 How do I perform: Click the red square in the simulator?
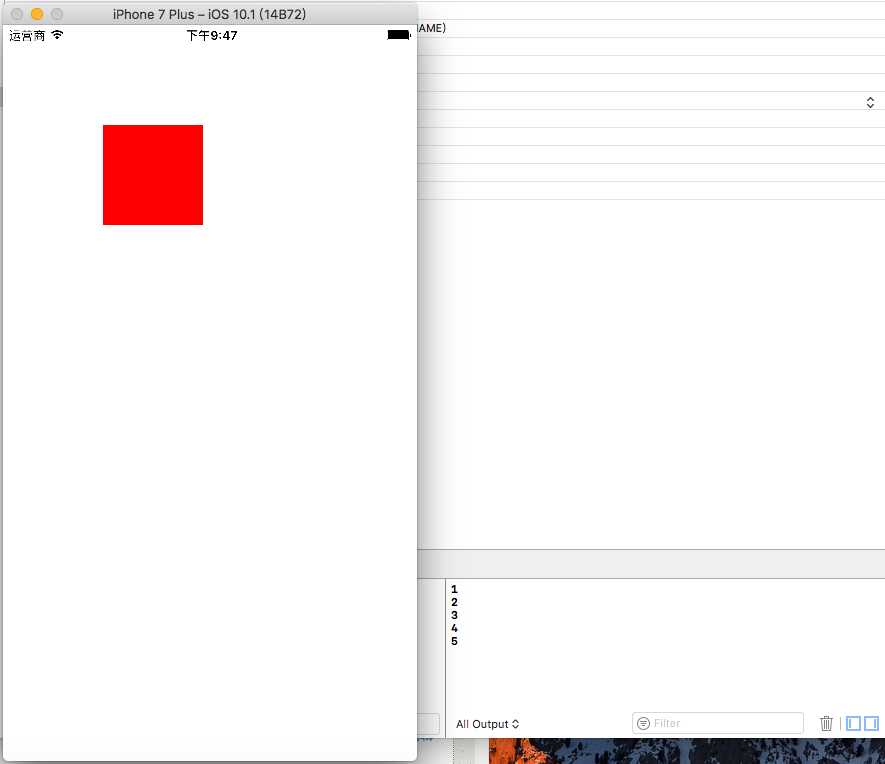tap(152, 175)
